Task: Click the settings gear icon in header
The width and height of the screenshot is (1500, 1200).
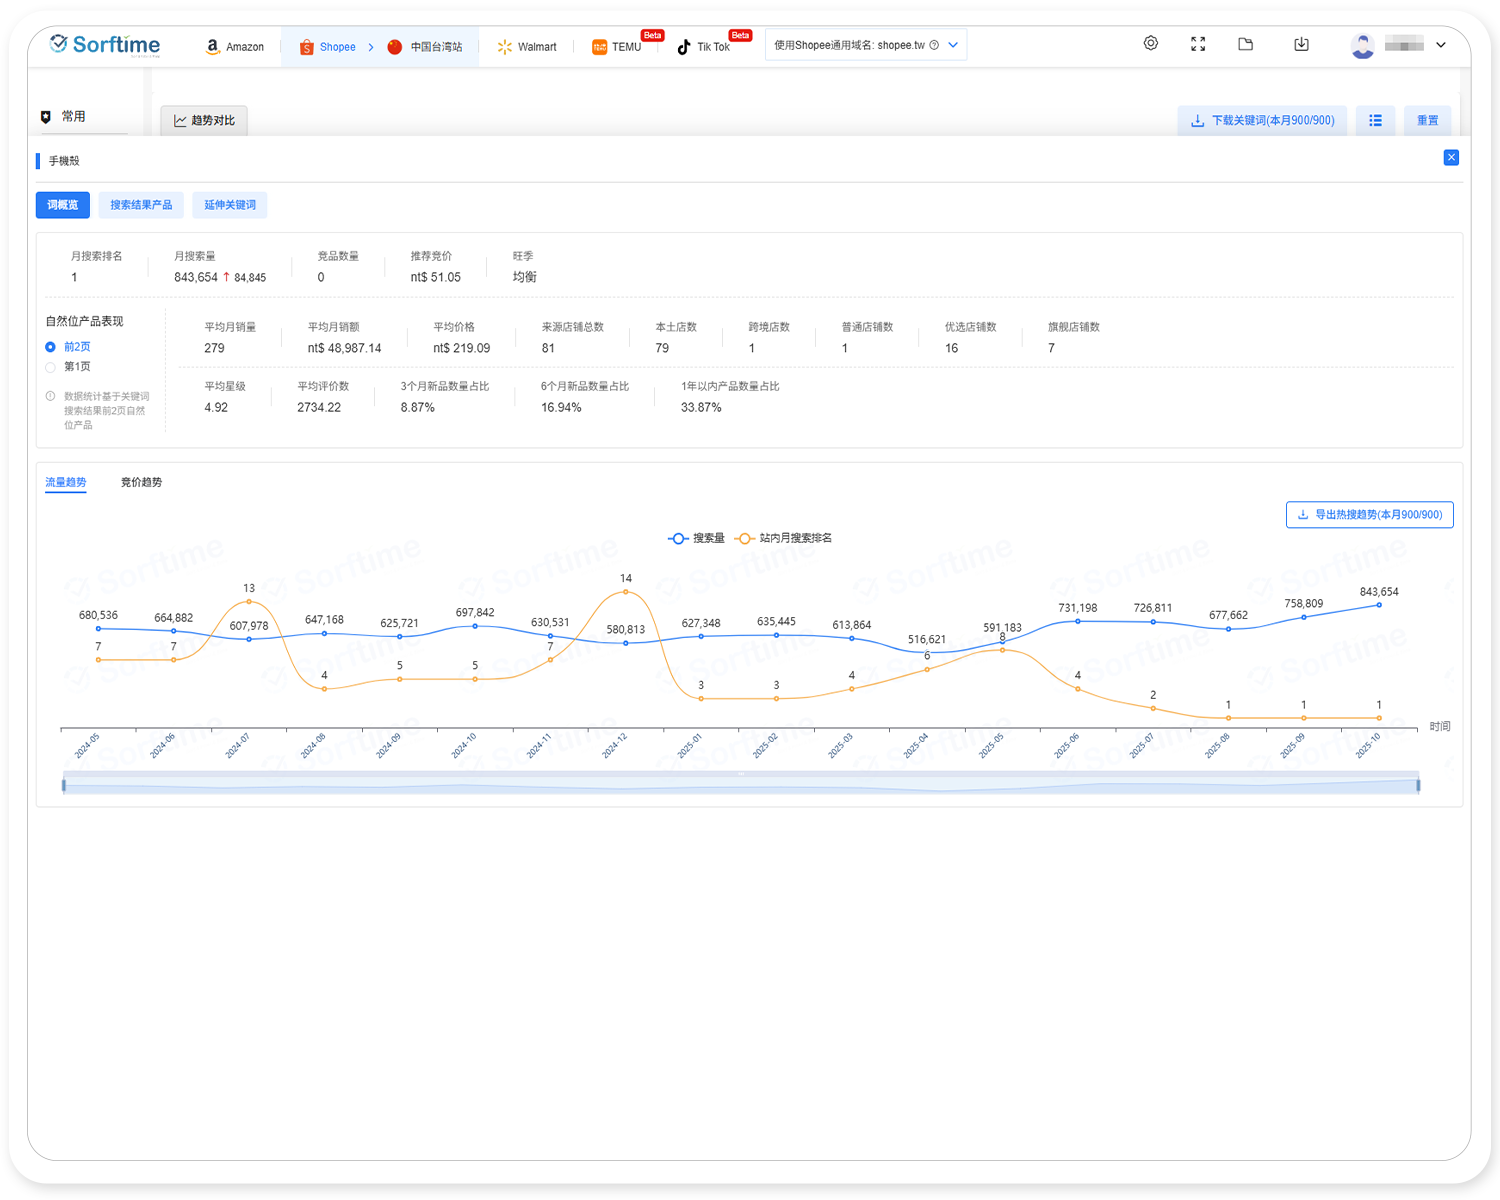Action: [x=1151, y=44]
